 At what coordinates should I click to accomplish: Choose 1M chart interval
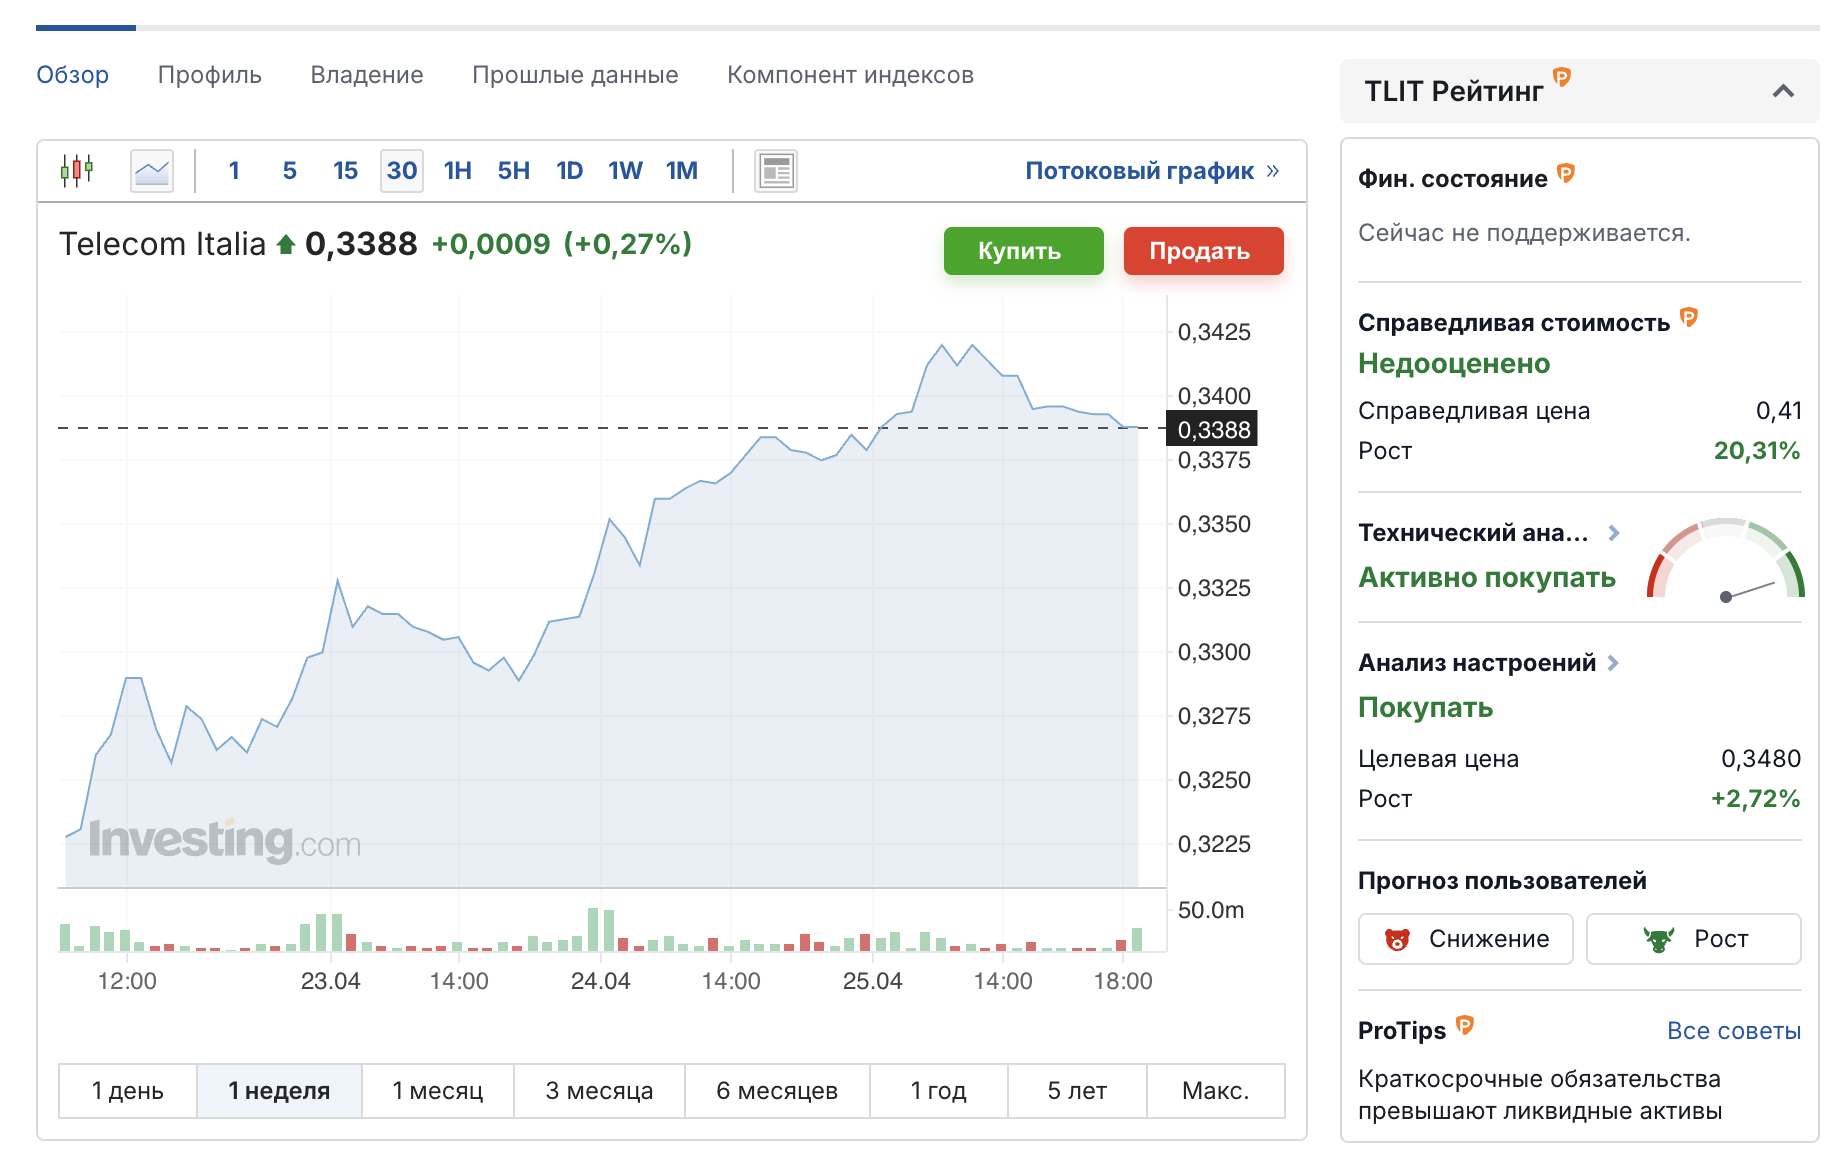pyautogui.click(x=682, y=171)
